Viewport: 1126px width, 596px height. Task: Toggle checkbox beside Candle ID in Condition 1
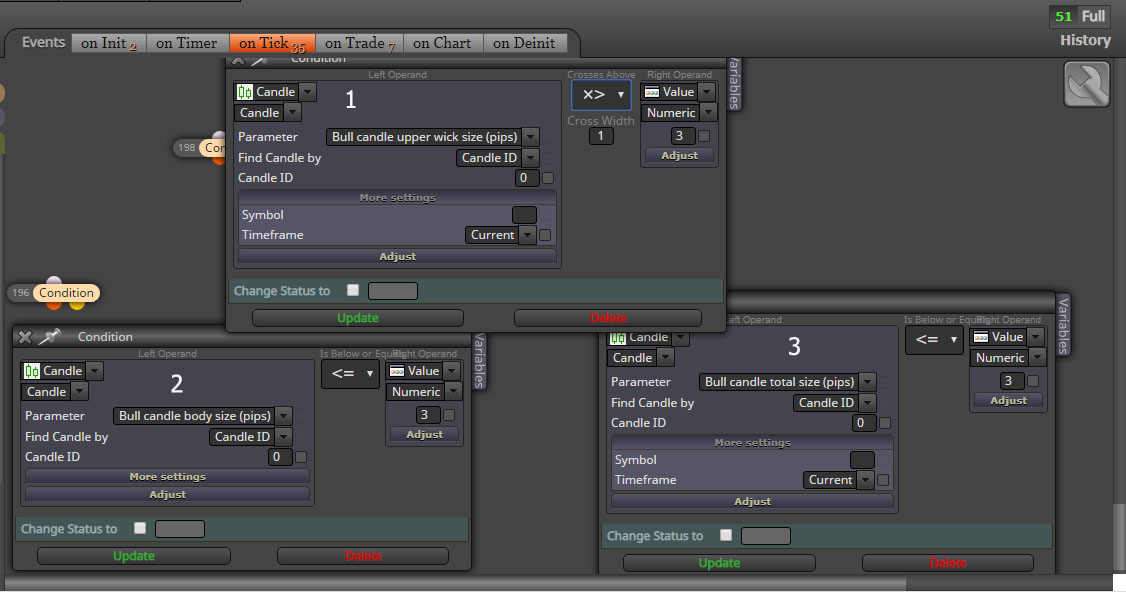[548, 178]
